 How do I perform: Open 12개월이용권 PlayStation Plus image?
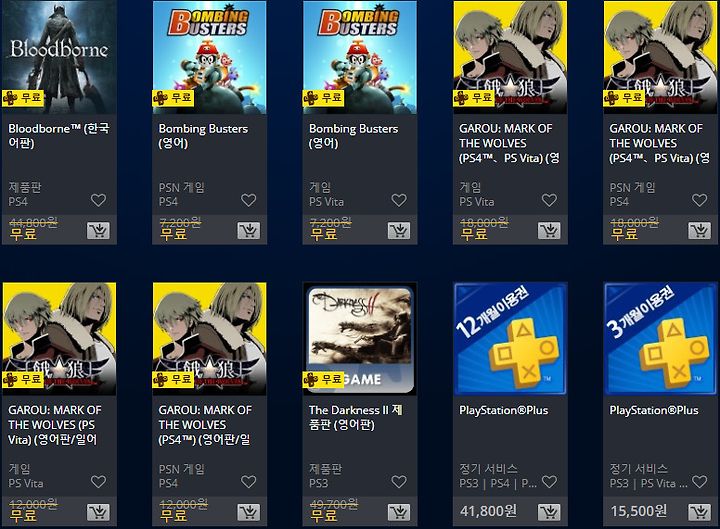pyautogui.click(x=510, y=339)
